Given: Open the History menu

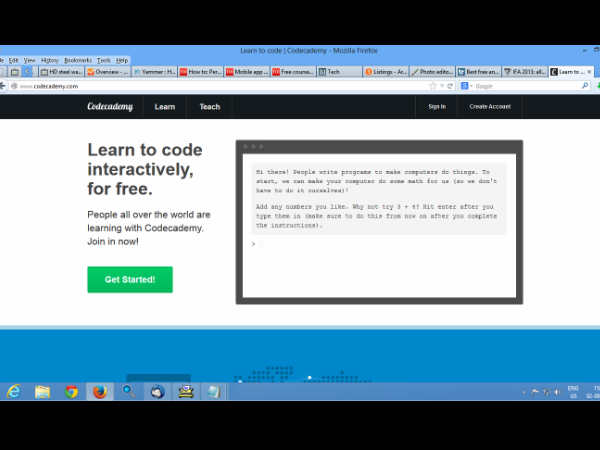Looking at the screenshot, I should tap(50, 60).
